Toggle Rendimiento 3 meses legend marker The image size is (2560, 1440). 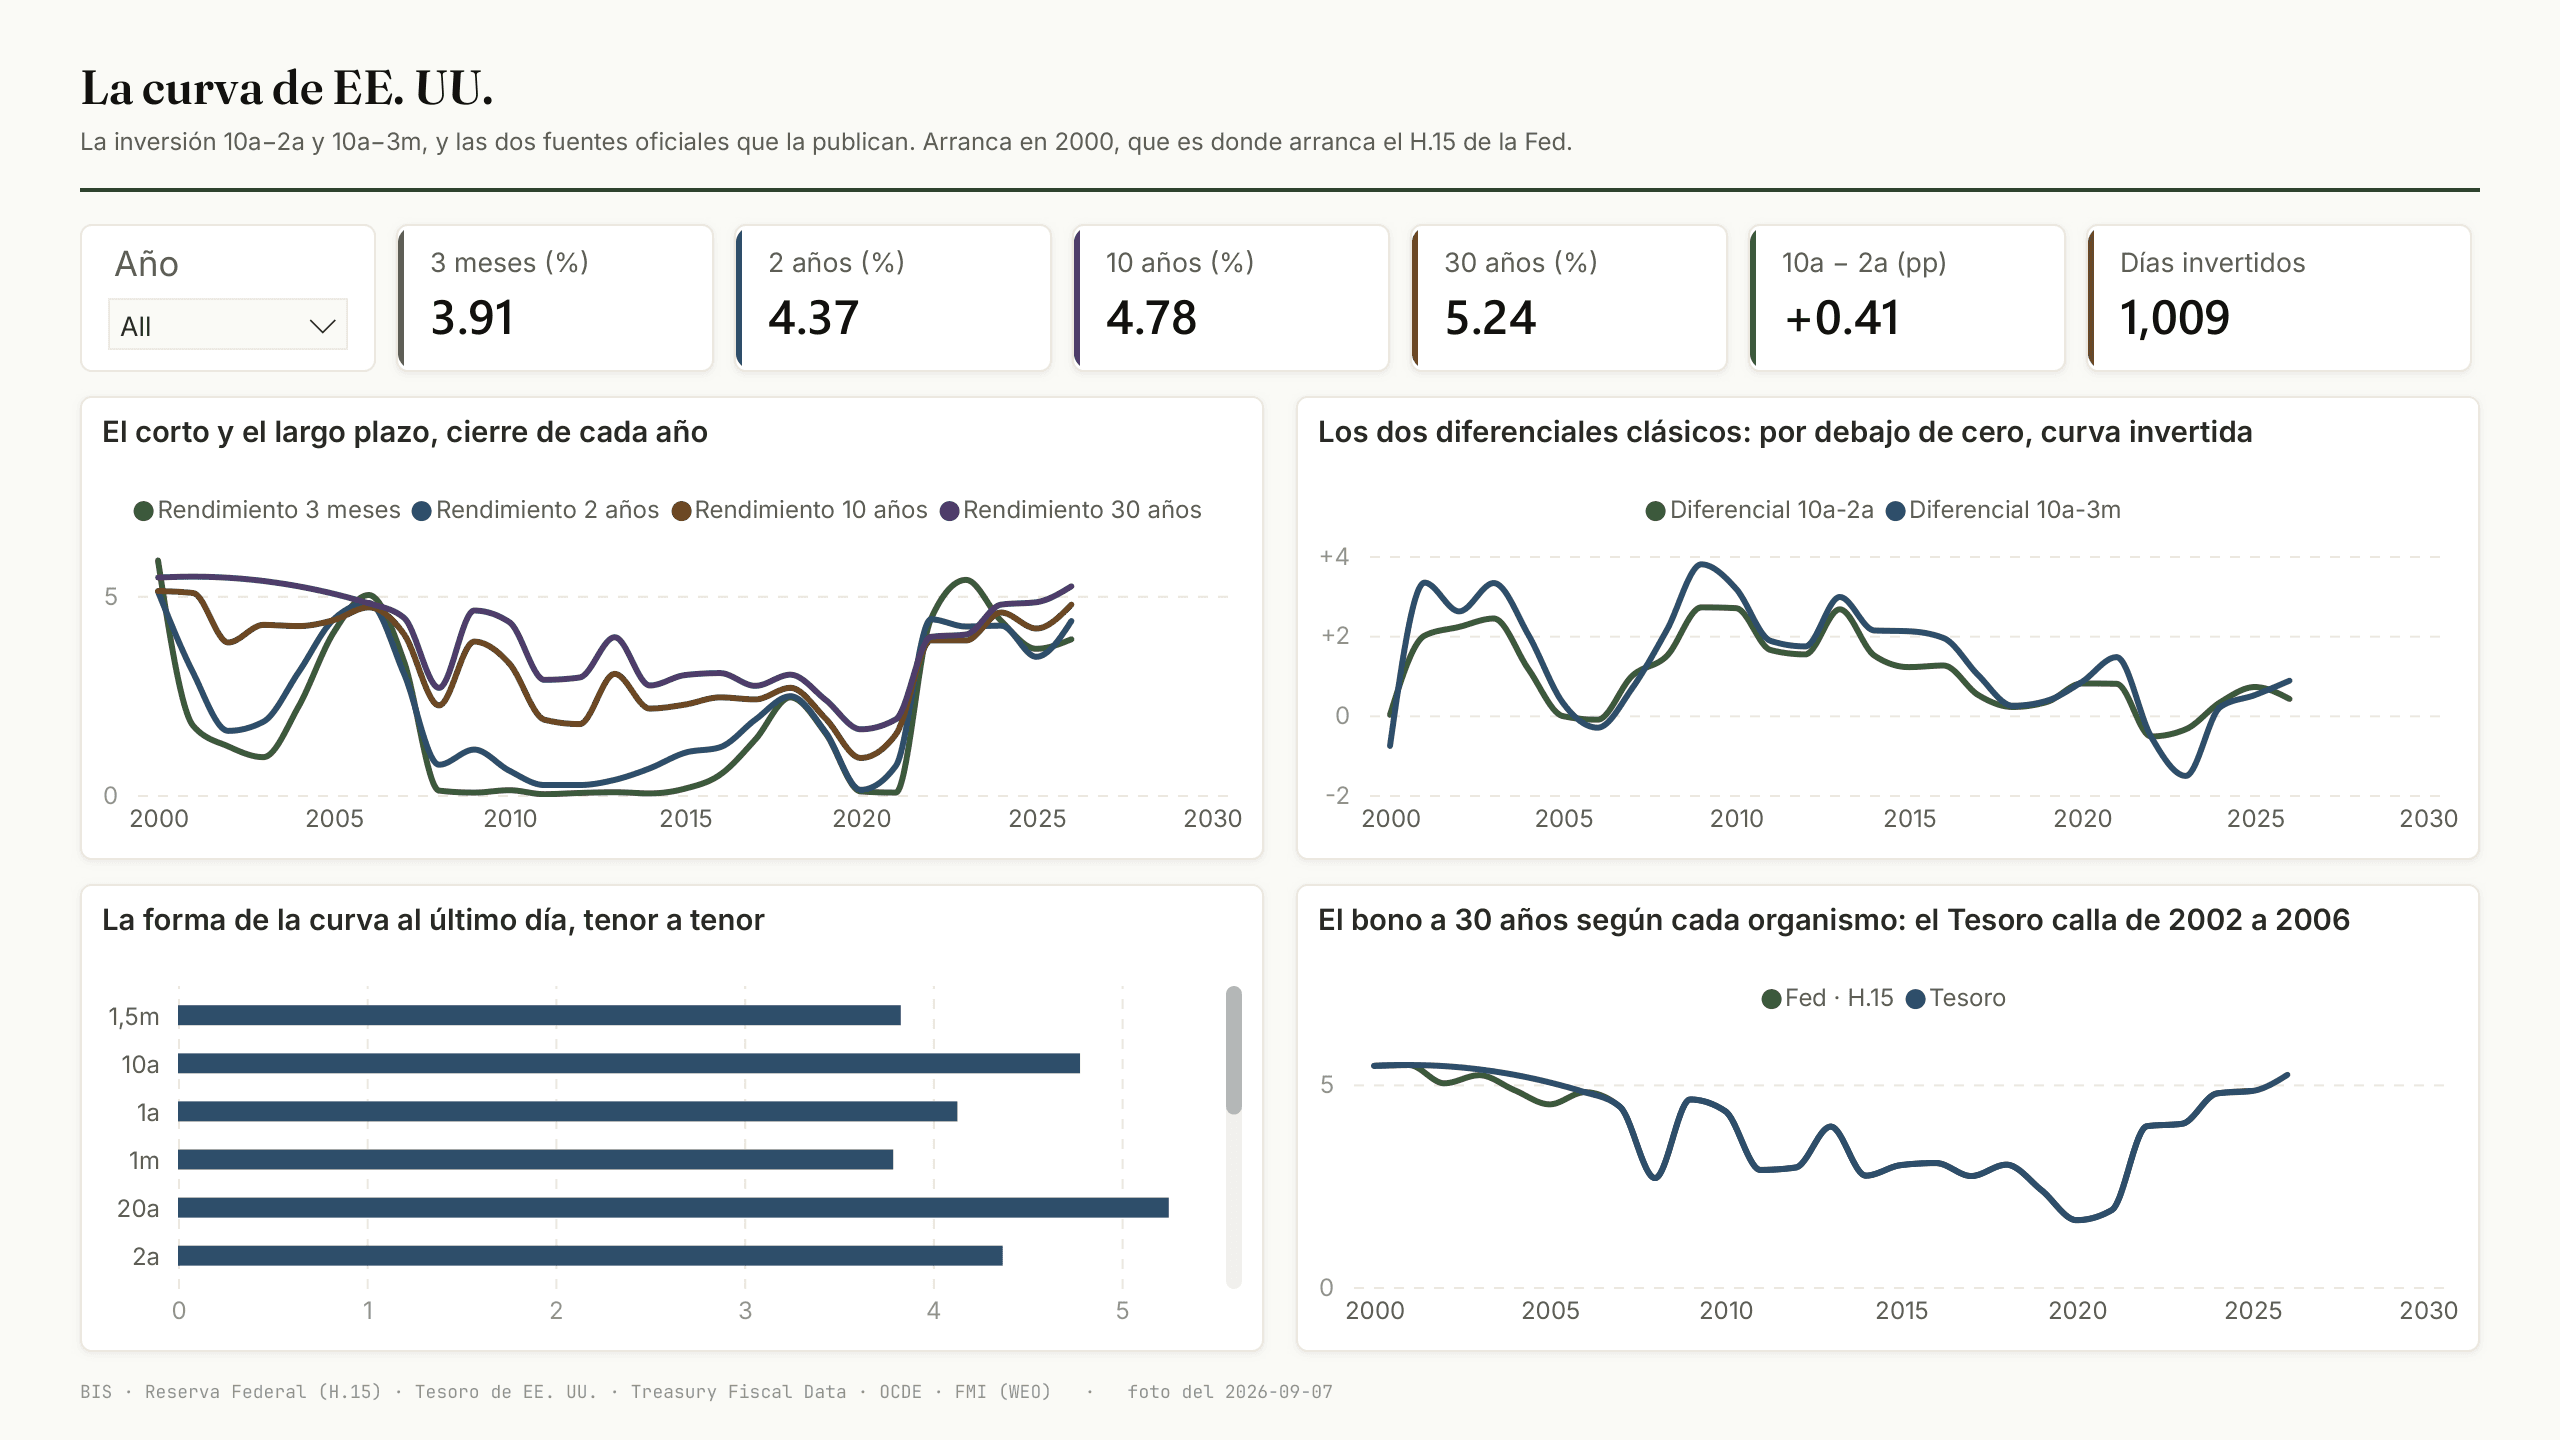(x=144, y=511)
